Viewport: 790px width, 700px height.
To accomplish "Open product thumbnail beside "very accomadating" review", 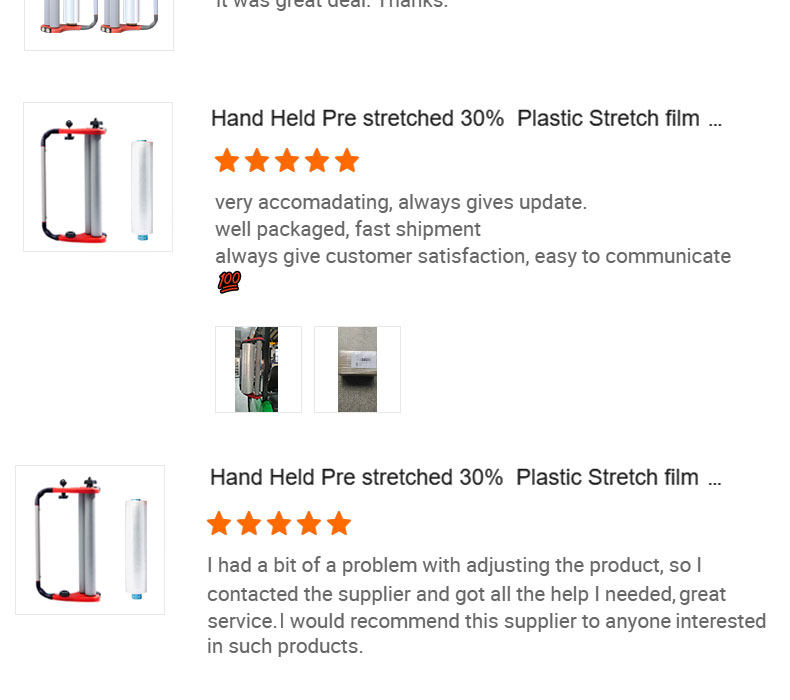I will point(98,177).
